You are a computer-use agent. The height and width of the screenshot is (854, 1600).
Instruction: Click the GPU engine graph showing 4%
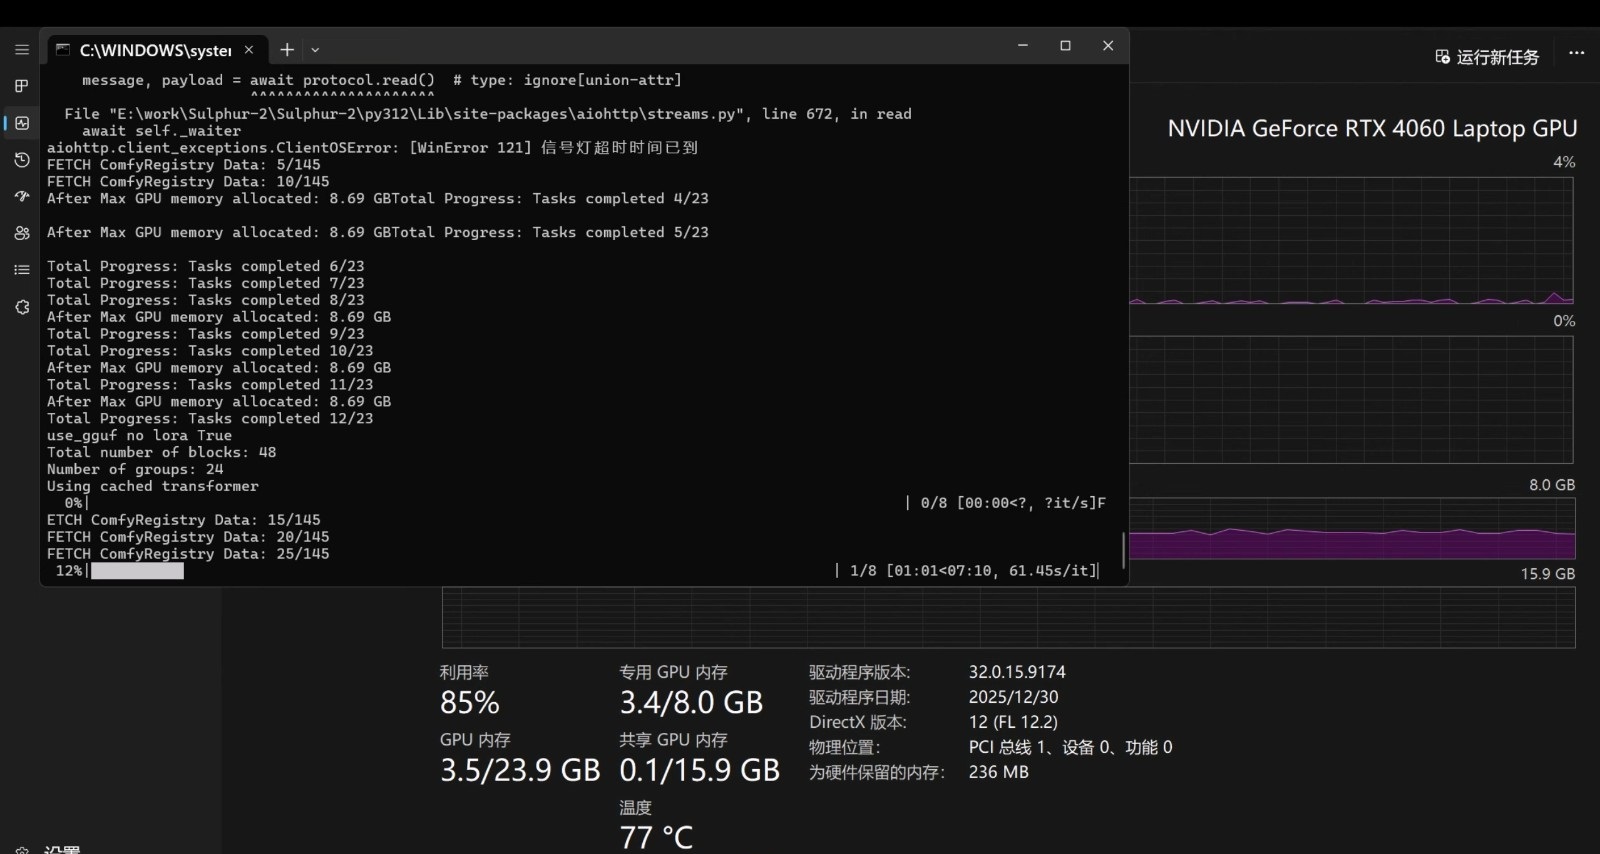coord(1352,241)
